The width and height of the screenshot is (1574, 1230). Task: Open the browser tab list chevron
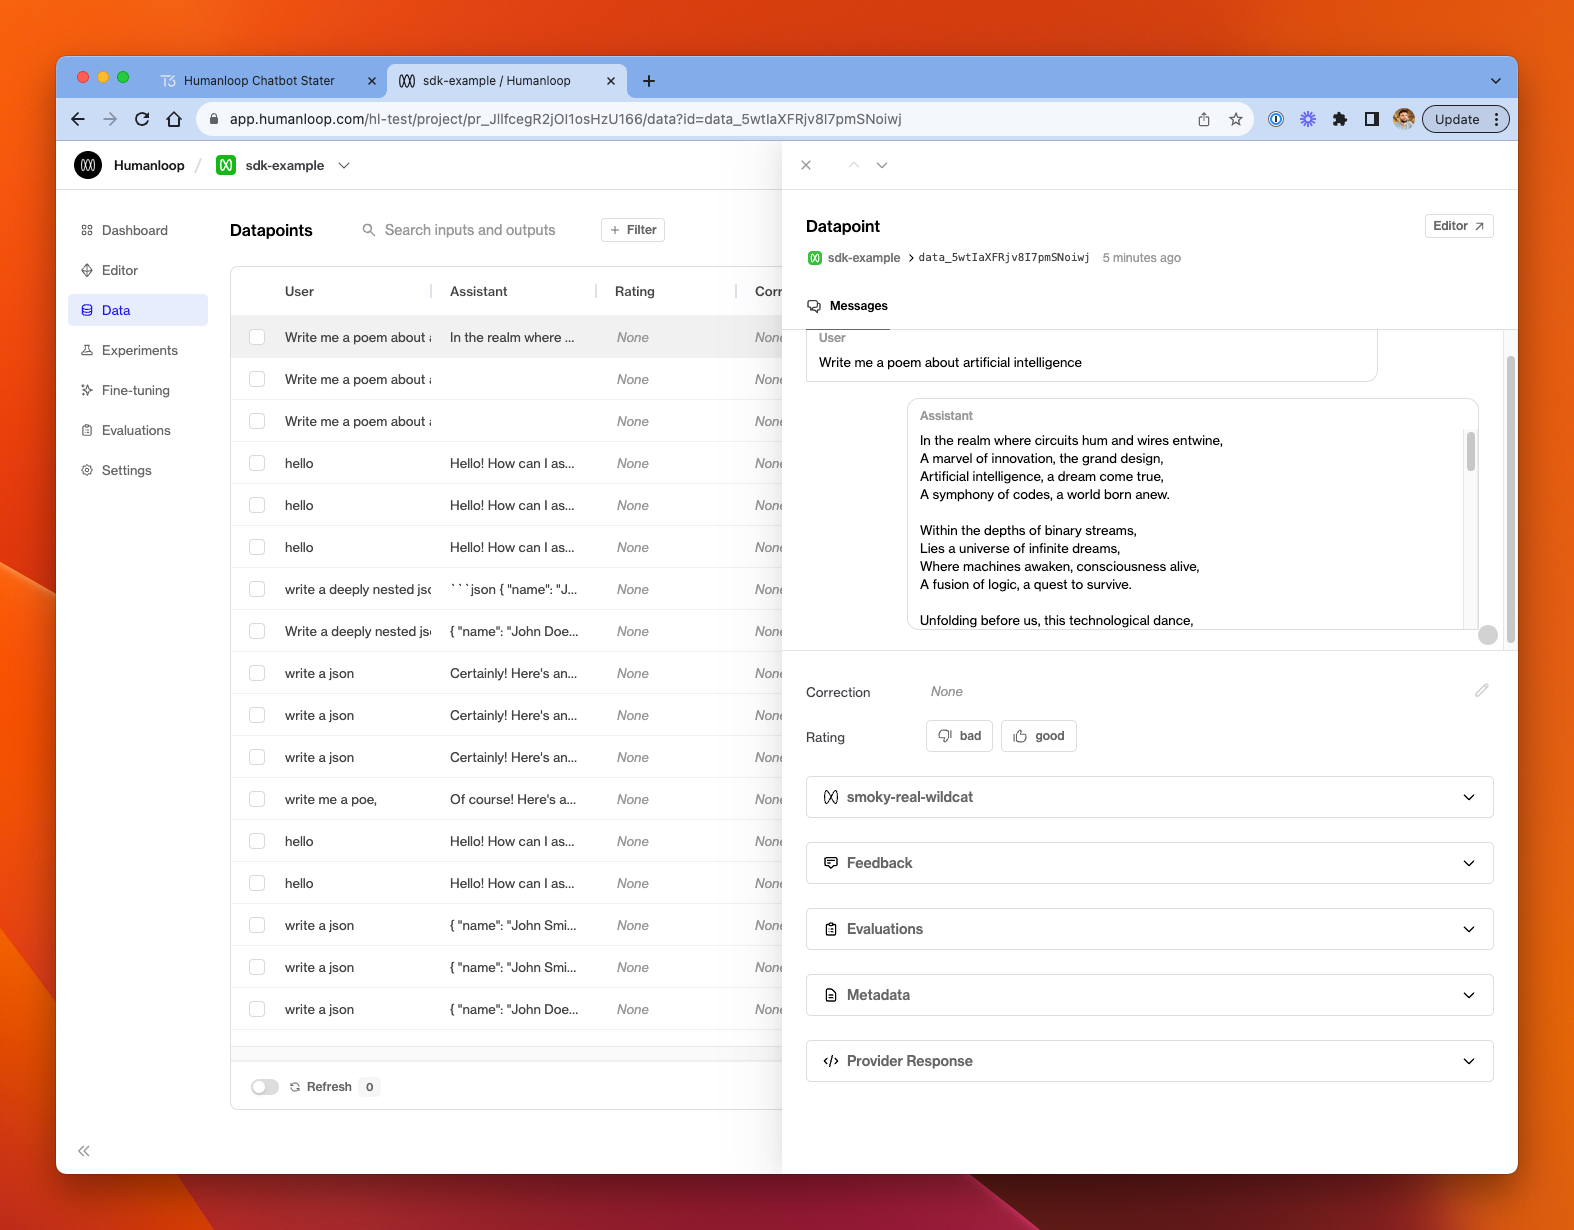coord(1496,81)
